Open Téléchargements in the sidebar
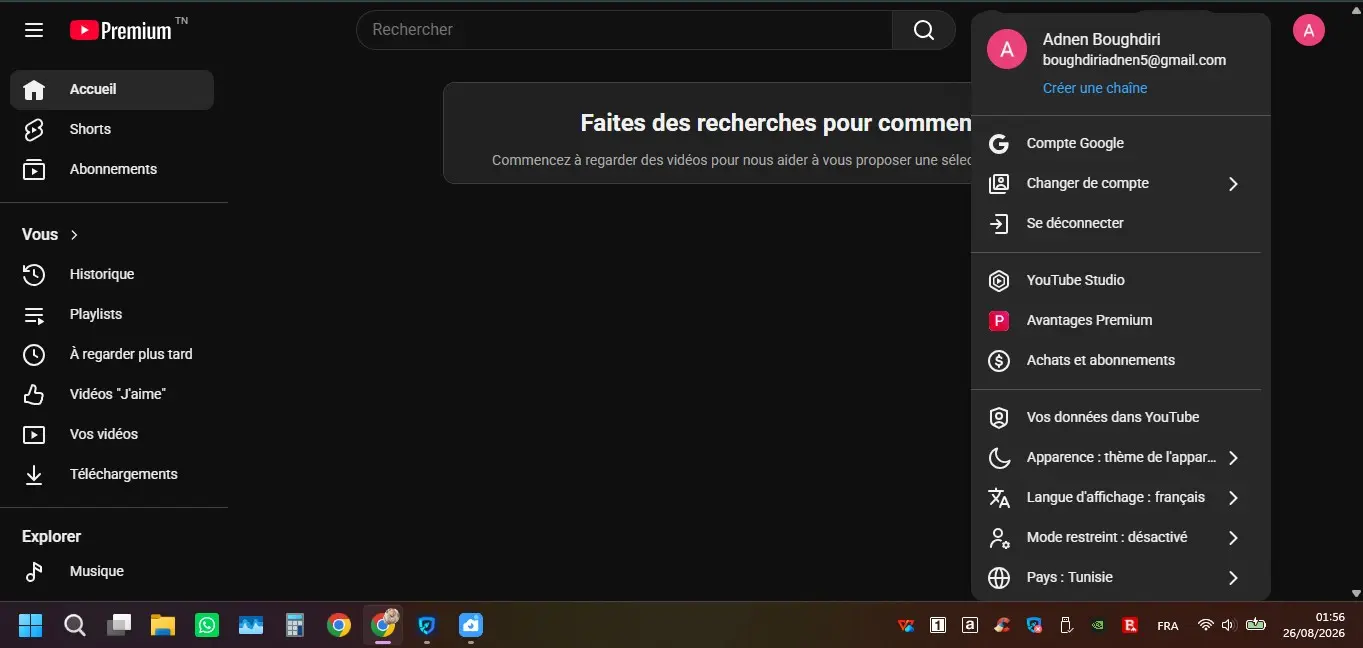The height and width of the screenshot is (648, 1363). click(x=112, y=474)
